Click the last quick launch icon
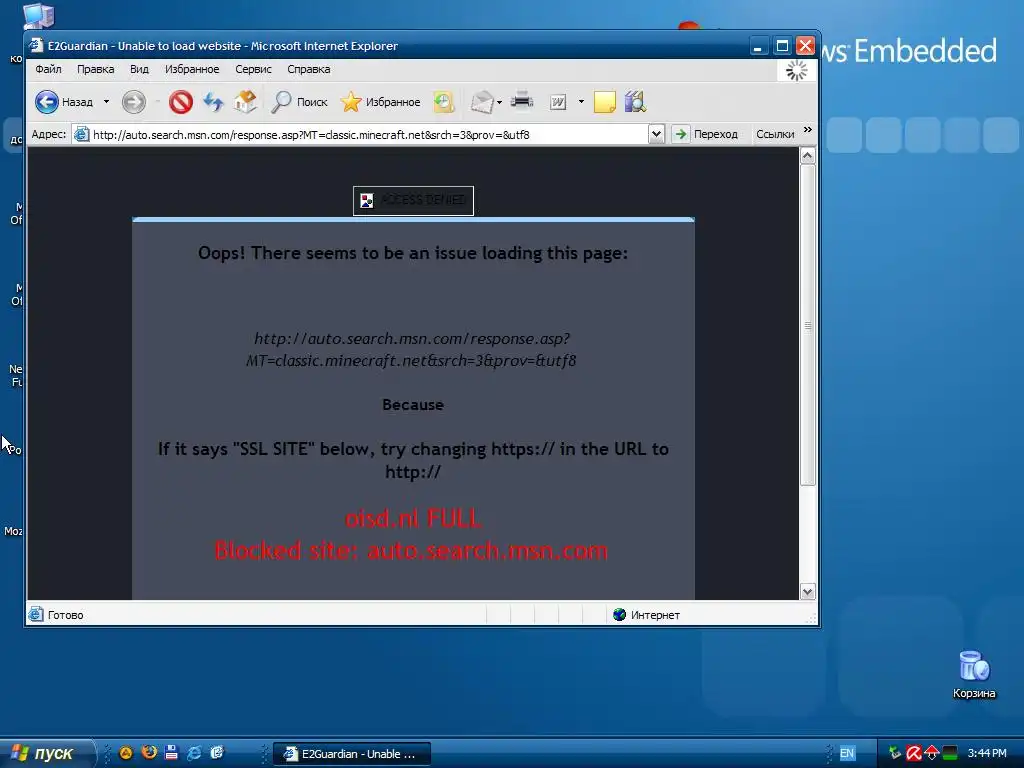 pyautogui.click(x=217, y=753)
